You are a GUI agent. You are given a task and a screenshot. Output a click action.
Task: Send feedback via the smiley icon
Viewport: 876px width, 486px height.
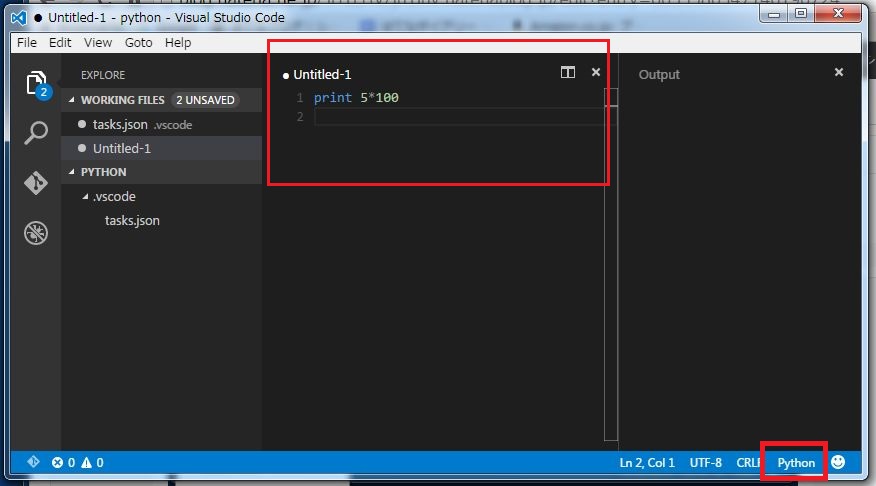(x=837, y=462)
